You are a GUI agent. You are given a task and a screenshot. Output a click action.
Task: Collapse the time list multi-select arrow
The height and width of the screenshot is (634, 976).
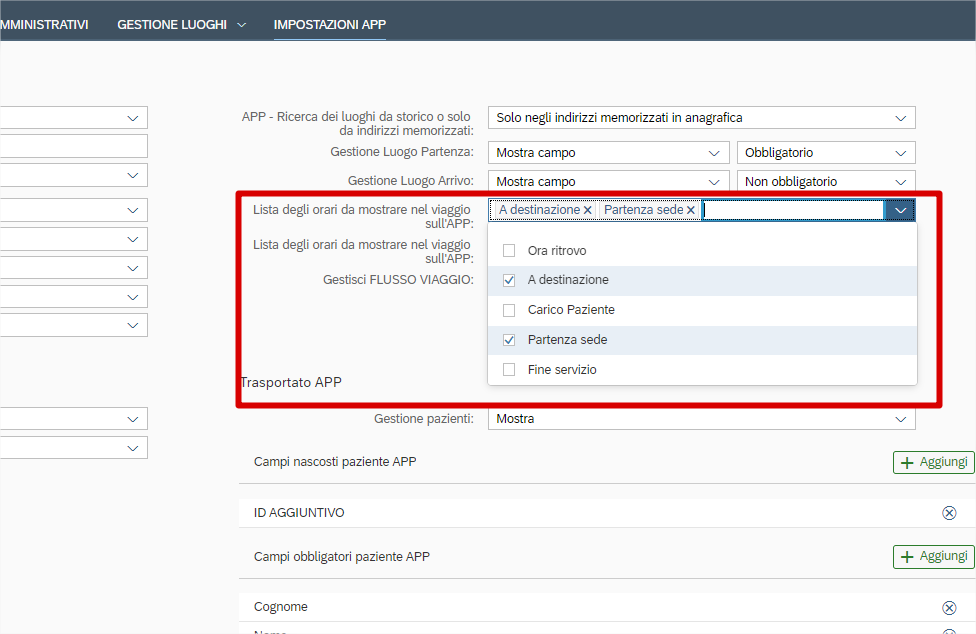coord(900,210)
